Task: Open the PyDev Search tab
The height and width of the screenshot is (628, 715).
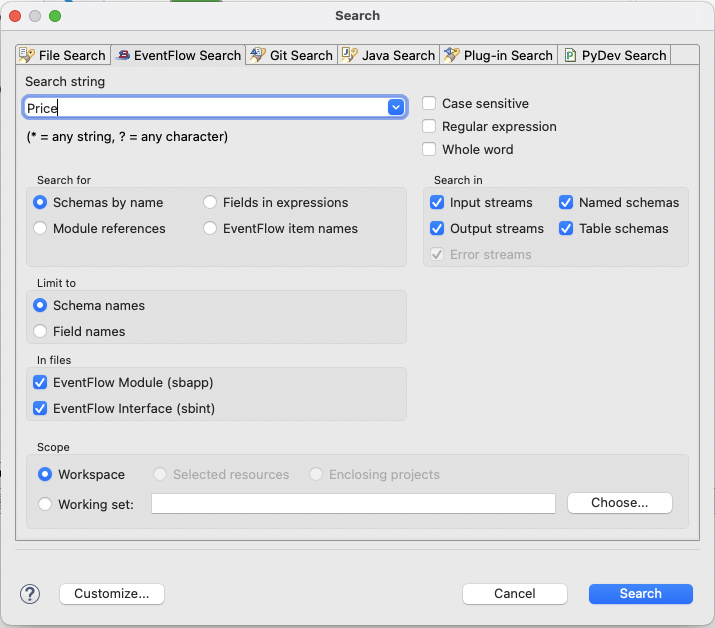Action: coord(624,56)
